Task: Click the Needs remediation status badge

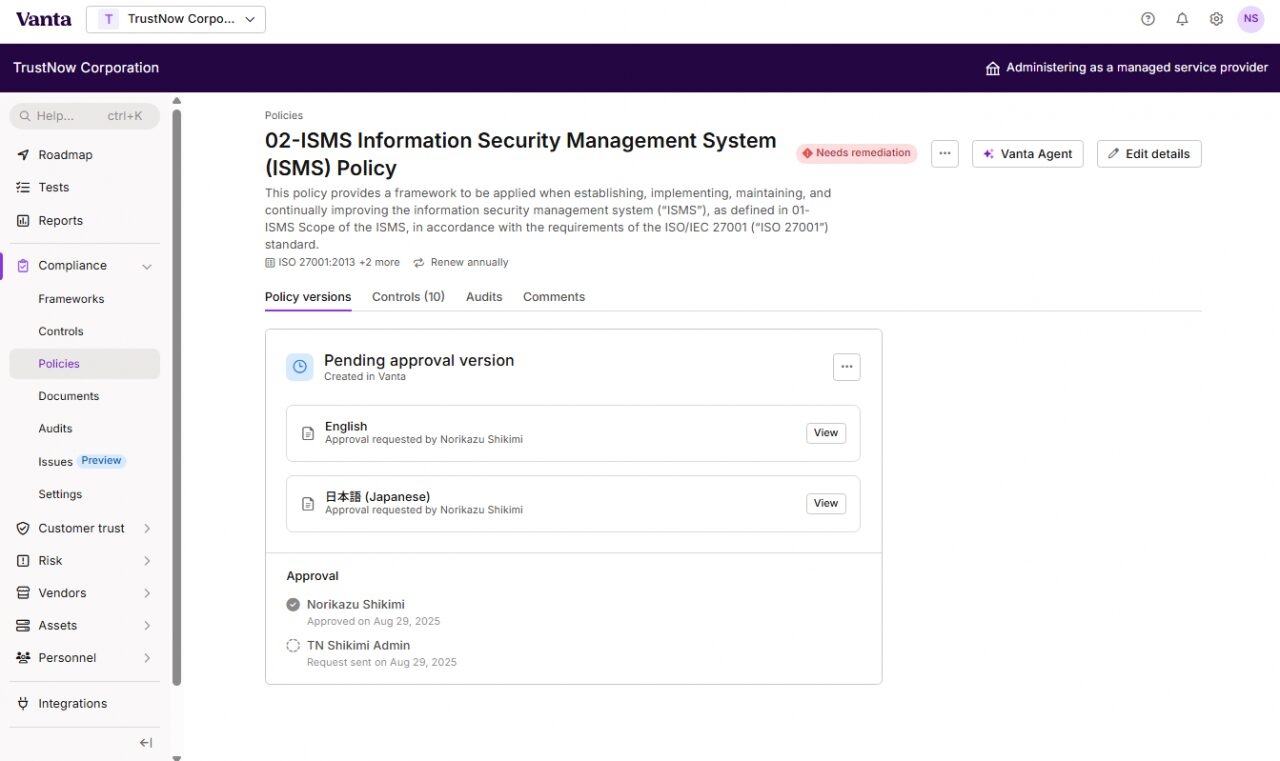Action: [857, 153]
